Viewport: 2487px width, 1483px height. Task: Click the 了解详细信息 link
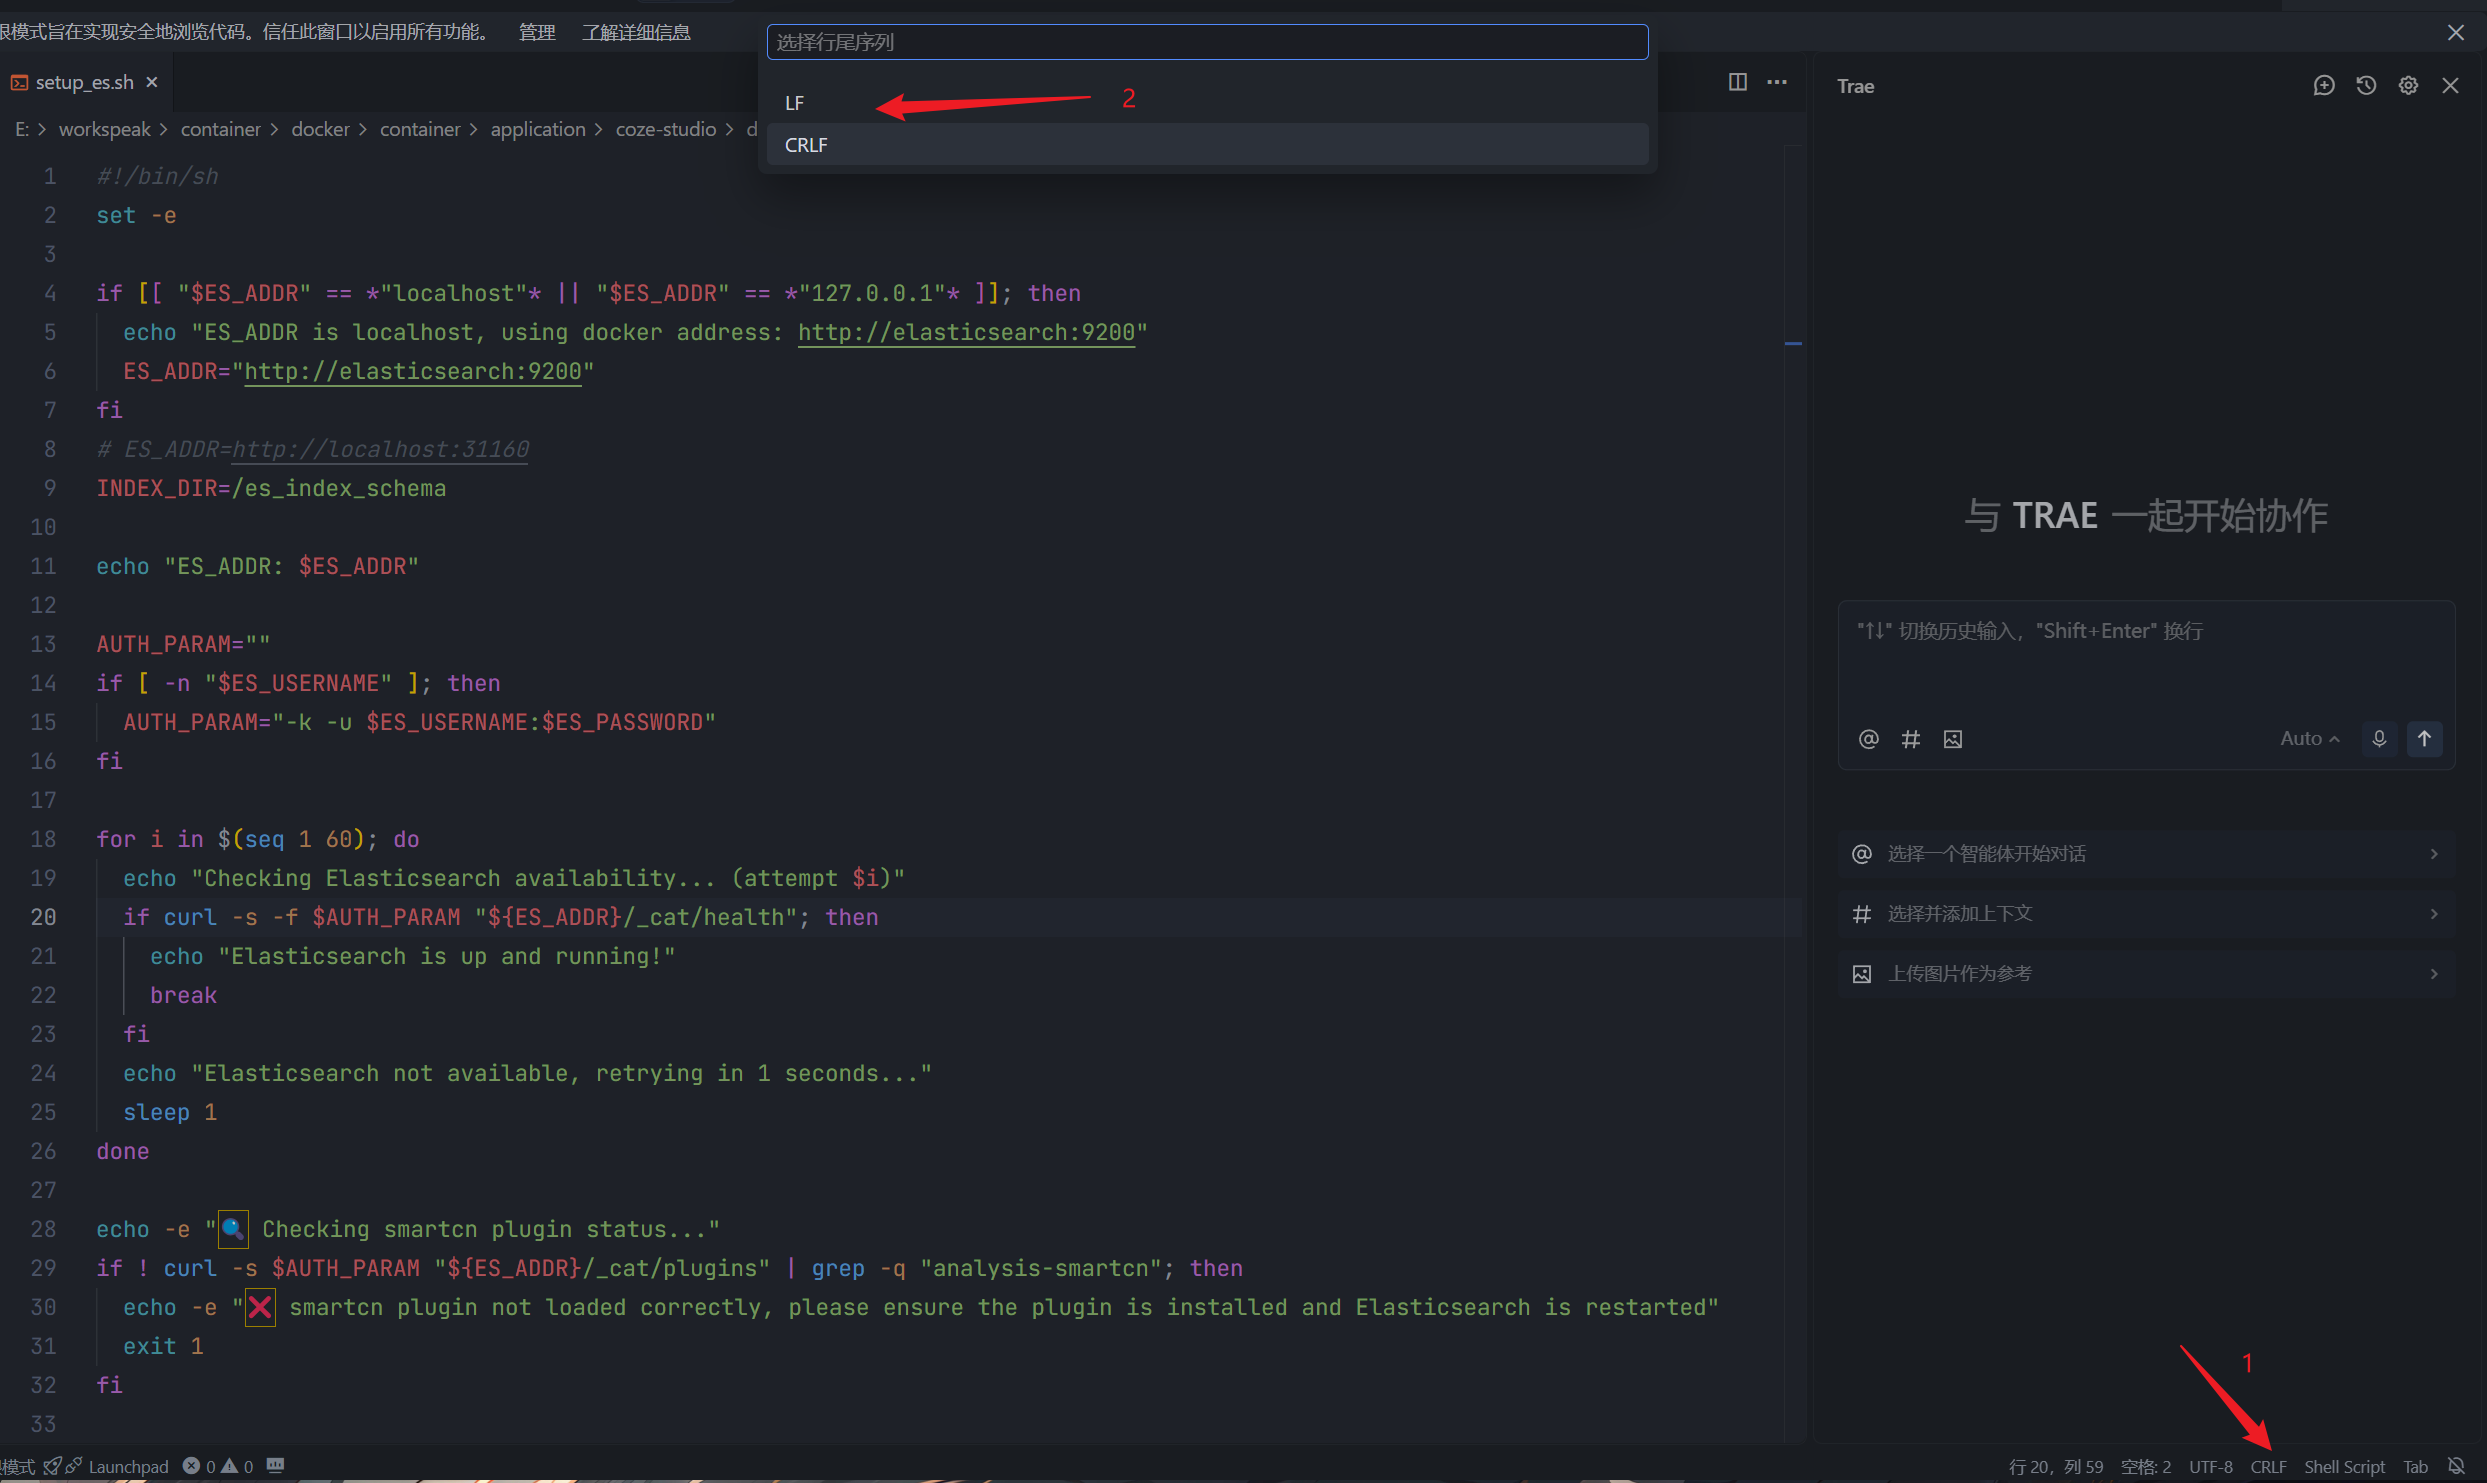(636, 32)
